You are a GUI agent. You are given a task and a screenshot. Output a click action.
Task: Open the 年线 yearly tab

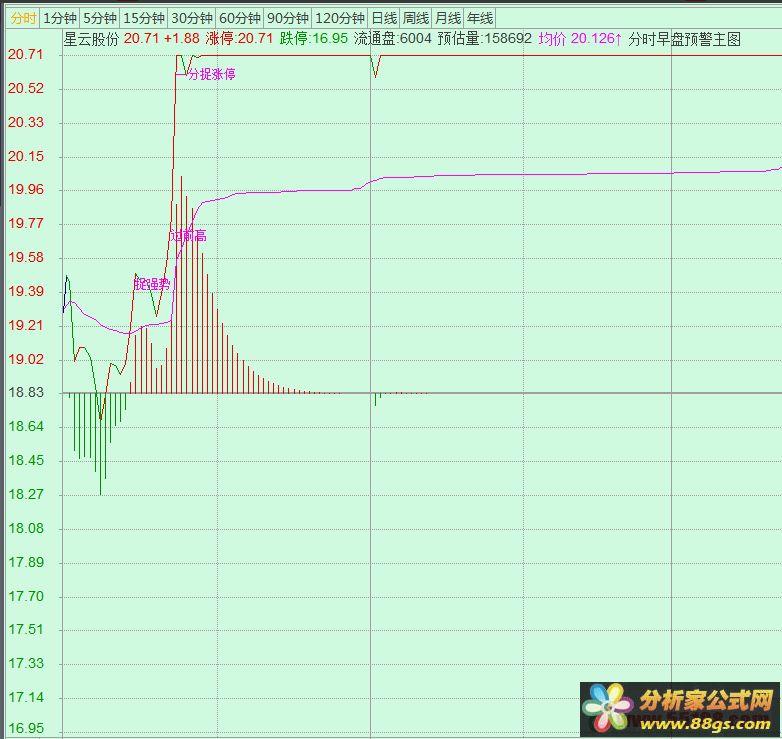(480, 18)
